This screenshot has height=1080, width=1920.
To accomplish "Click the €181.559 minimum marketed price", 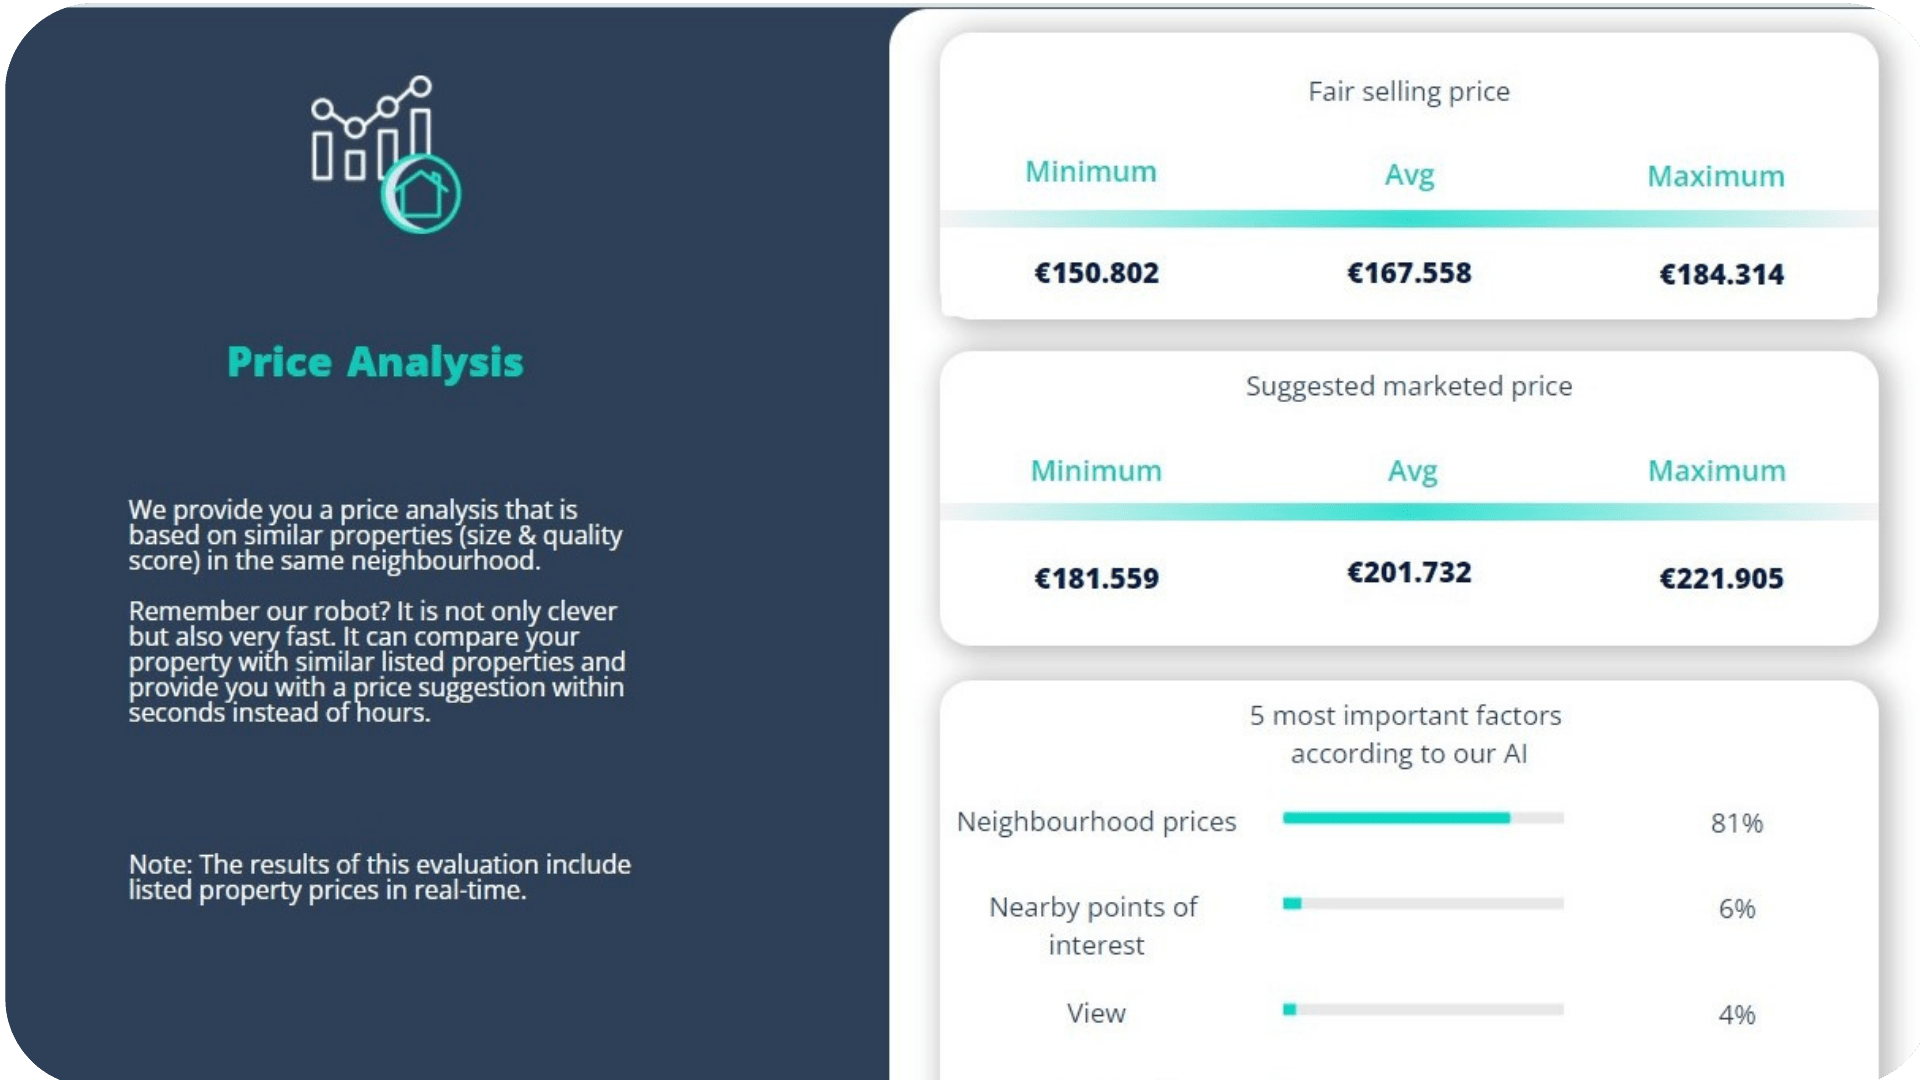I will (x=1096, y=578).
